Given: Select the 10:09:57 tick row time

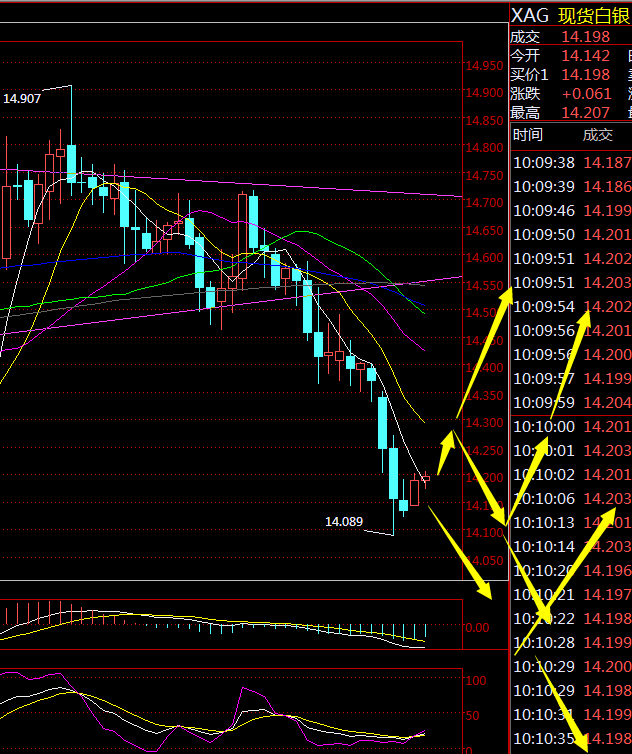Looking at the screenshot, I should point(544,379).
